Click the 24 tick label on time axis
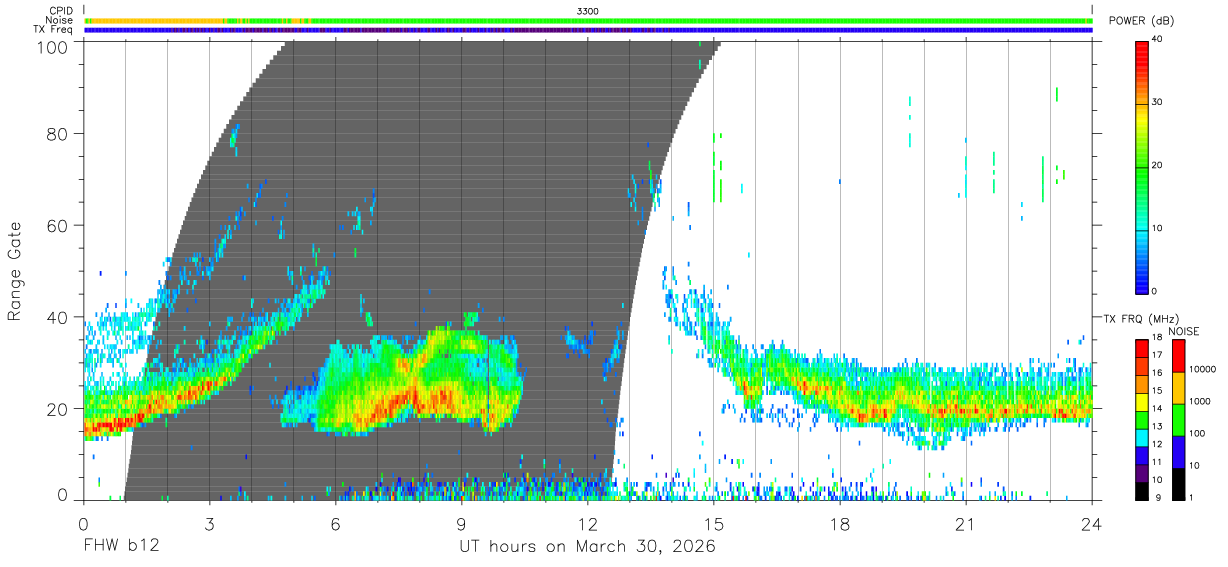Image resolution: width=1228 pixels, height=567 pixels. 1091,523
